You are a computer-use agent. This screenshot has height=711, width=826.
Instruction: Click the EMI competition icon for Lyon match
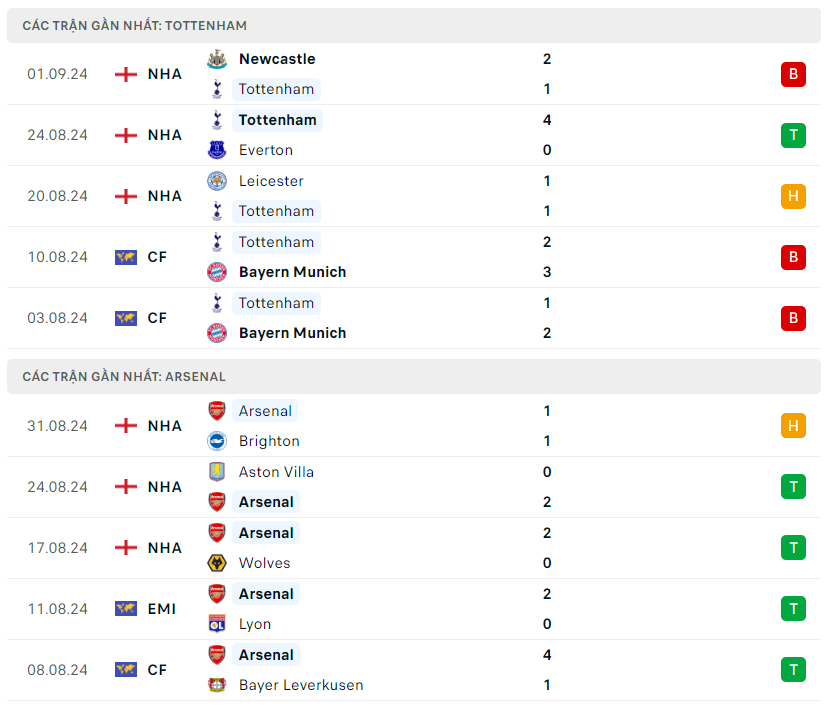pyautogui.click(x=126, y=609)
